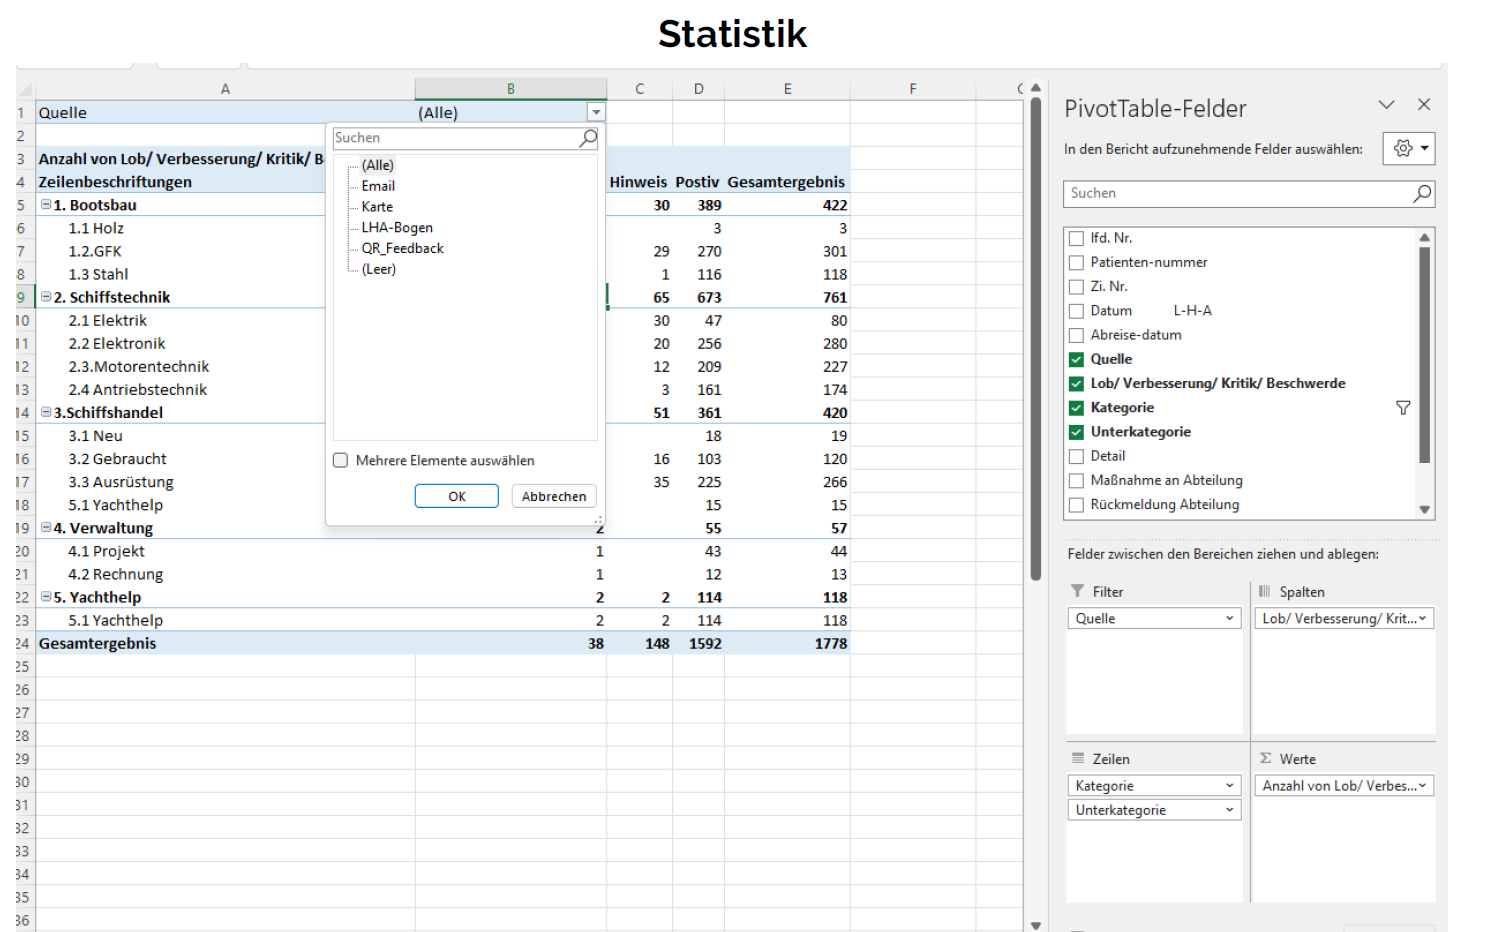Click the Abbrechen button
Image resolution: width=1489 pixels, height=932 pixels.
pyautogui.click(x=554, y=497)
